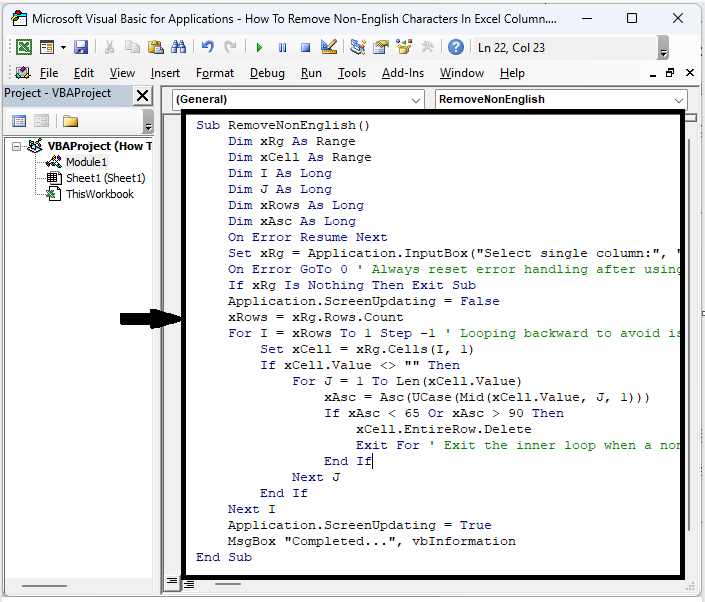Click 'Ln 22, Col 23' position box
Viewport: 705px width, 602px height.
coord(566,48)
